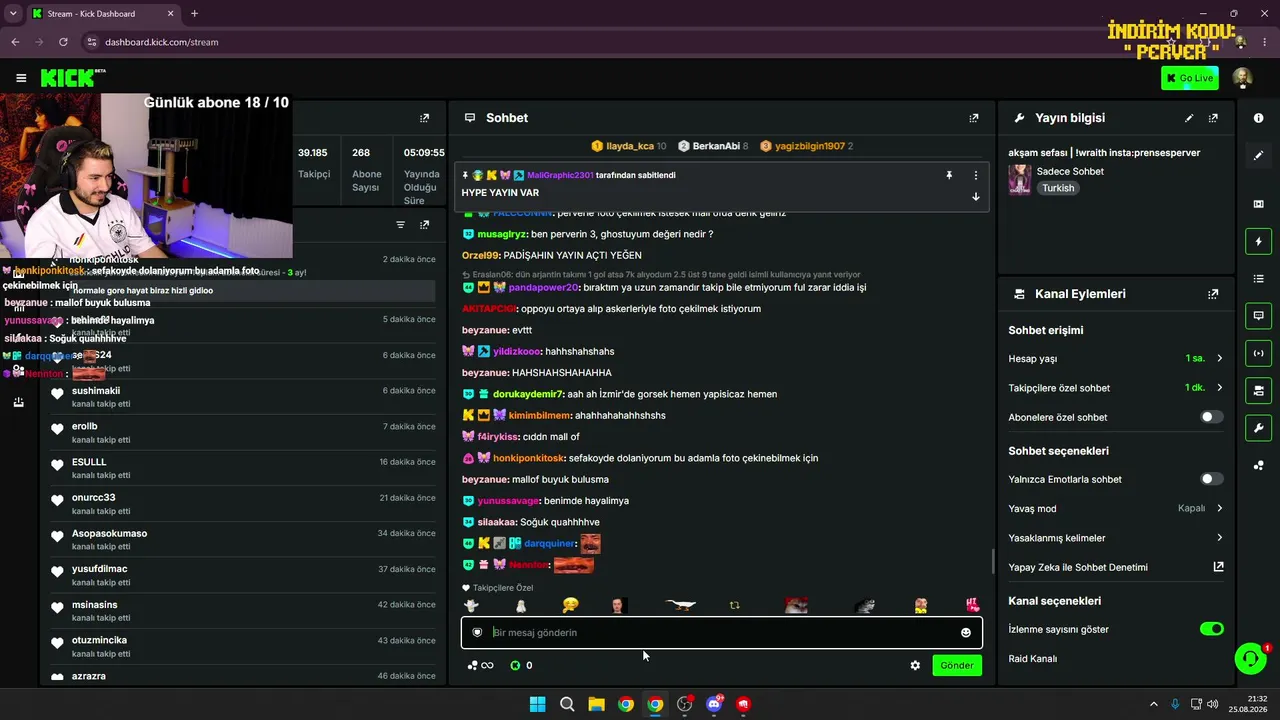The image size is (1280, 720).
Task: Click the Turkish language tag
Action: click(1058, 188)
